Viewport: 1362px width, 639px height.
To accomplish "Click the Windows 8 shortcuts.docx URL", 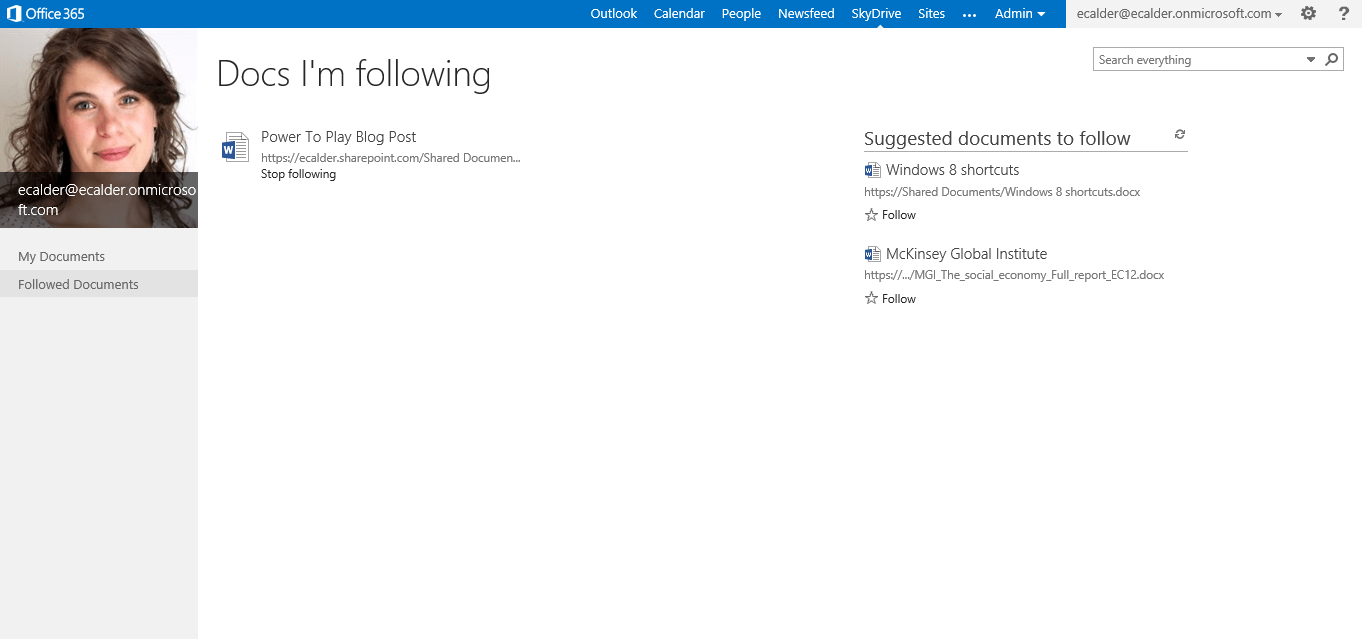I will pyautogui.click(x=1002, y=192).
